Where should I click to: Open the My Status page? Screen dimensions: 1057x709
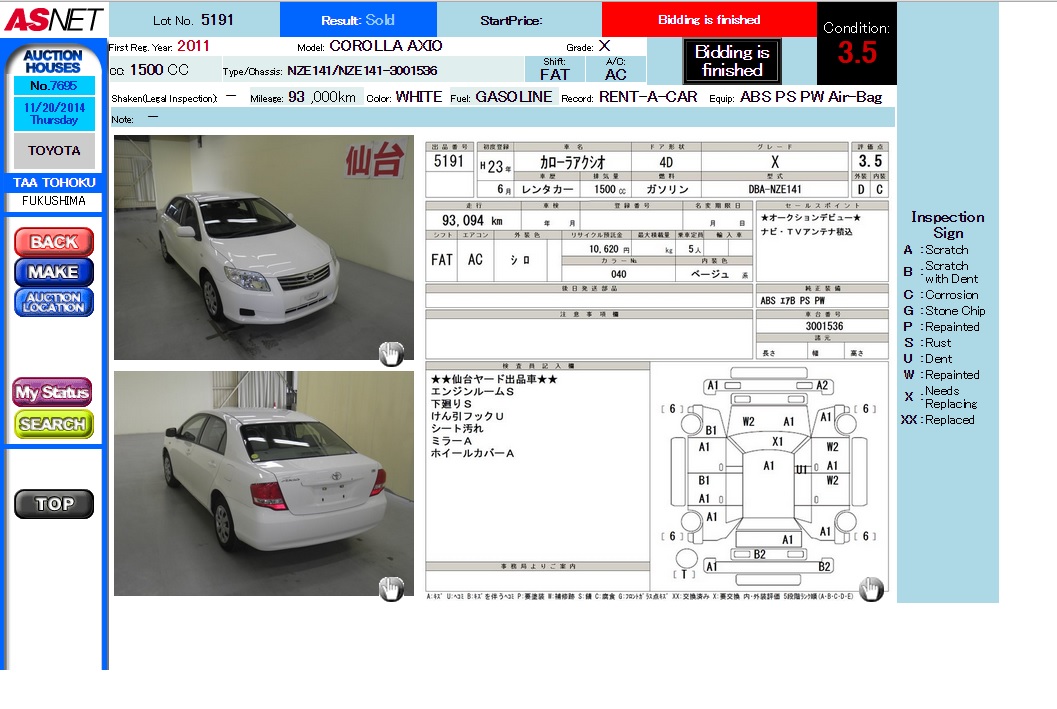(x=52, y=392)
